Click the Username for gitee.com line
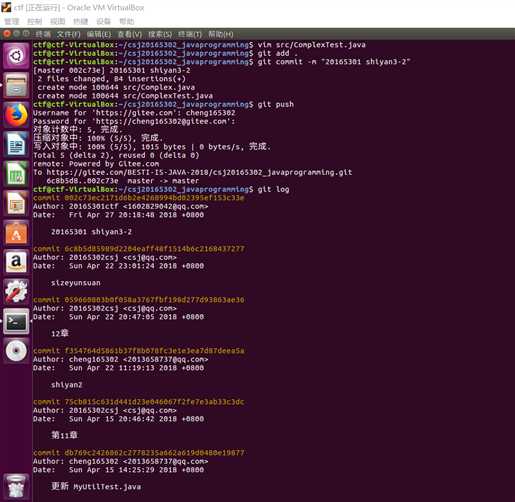Image resolution: width=515 pixels, height=502 pixels. pyautogui.click(x=134, y=113)
